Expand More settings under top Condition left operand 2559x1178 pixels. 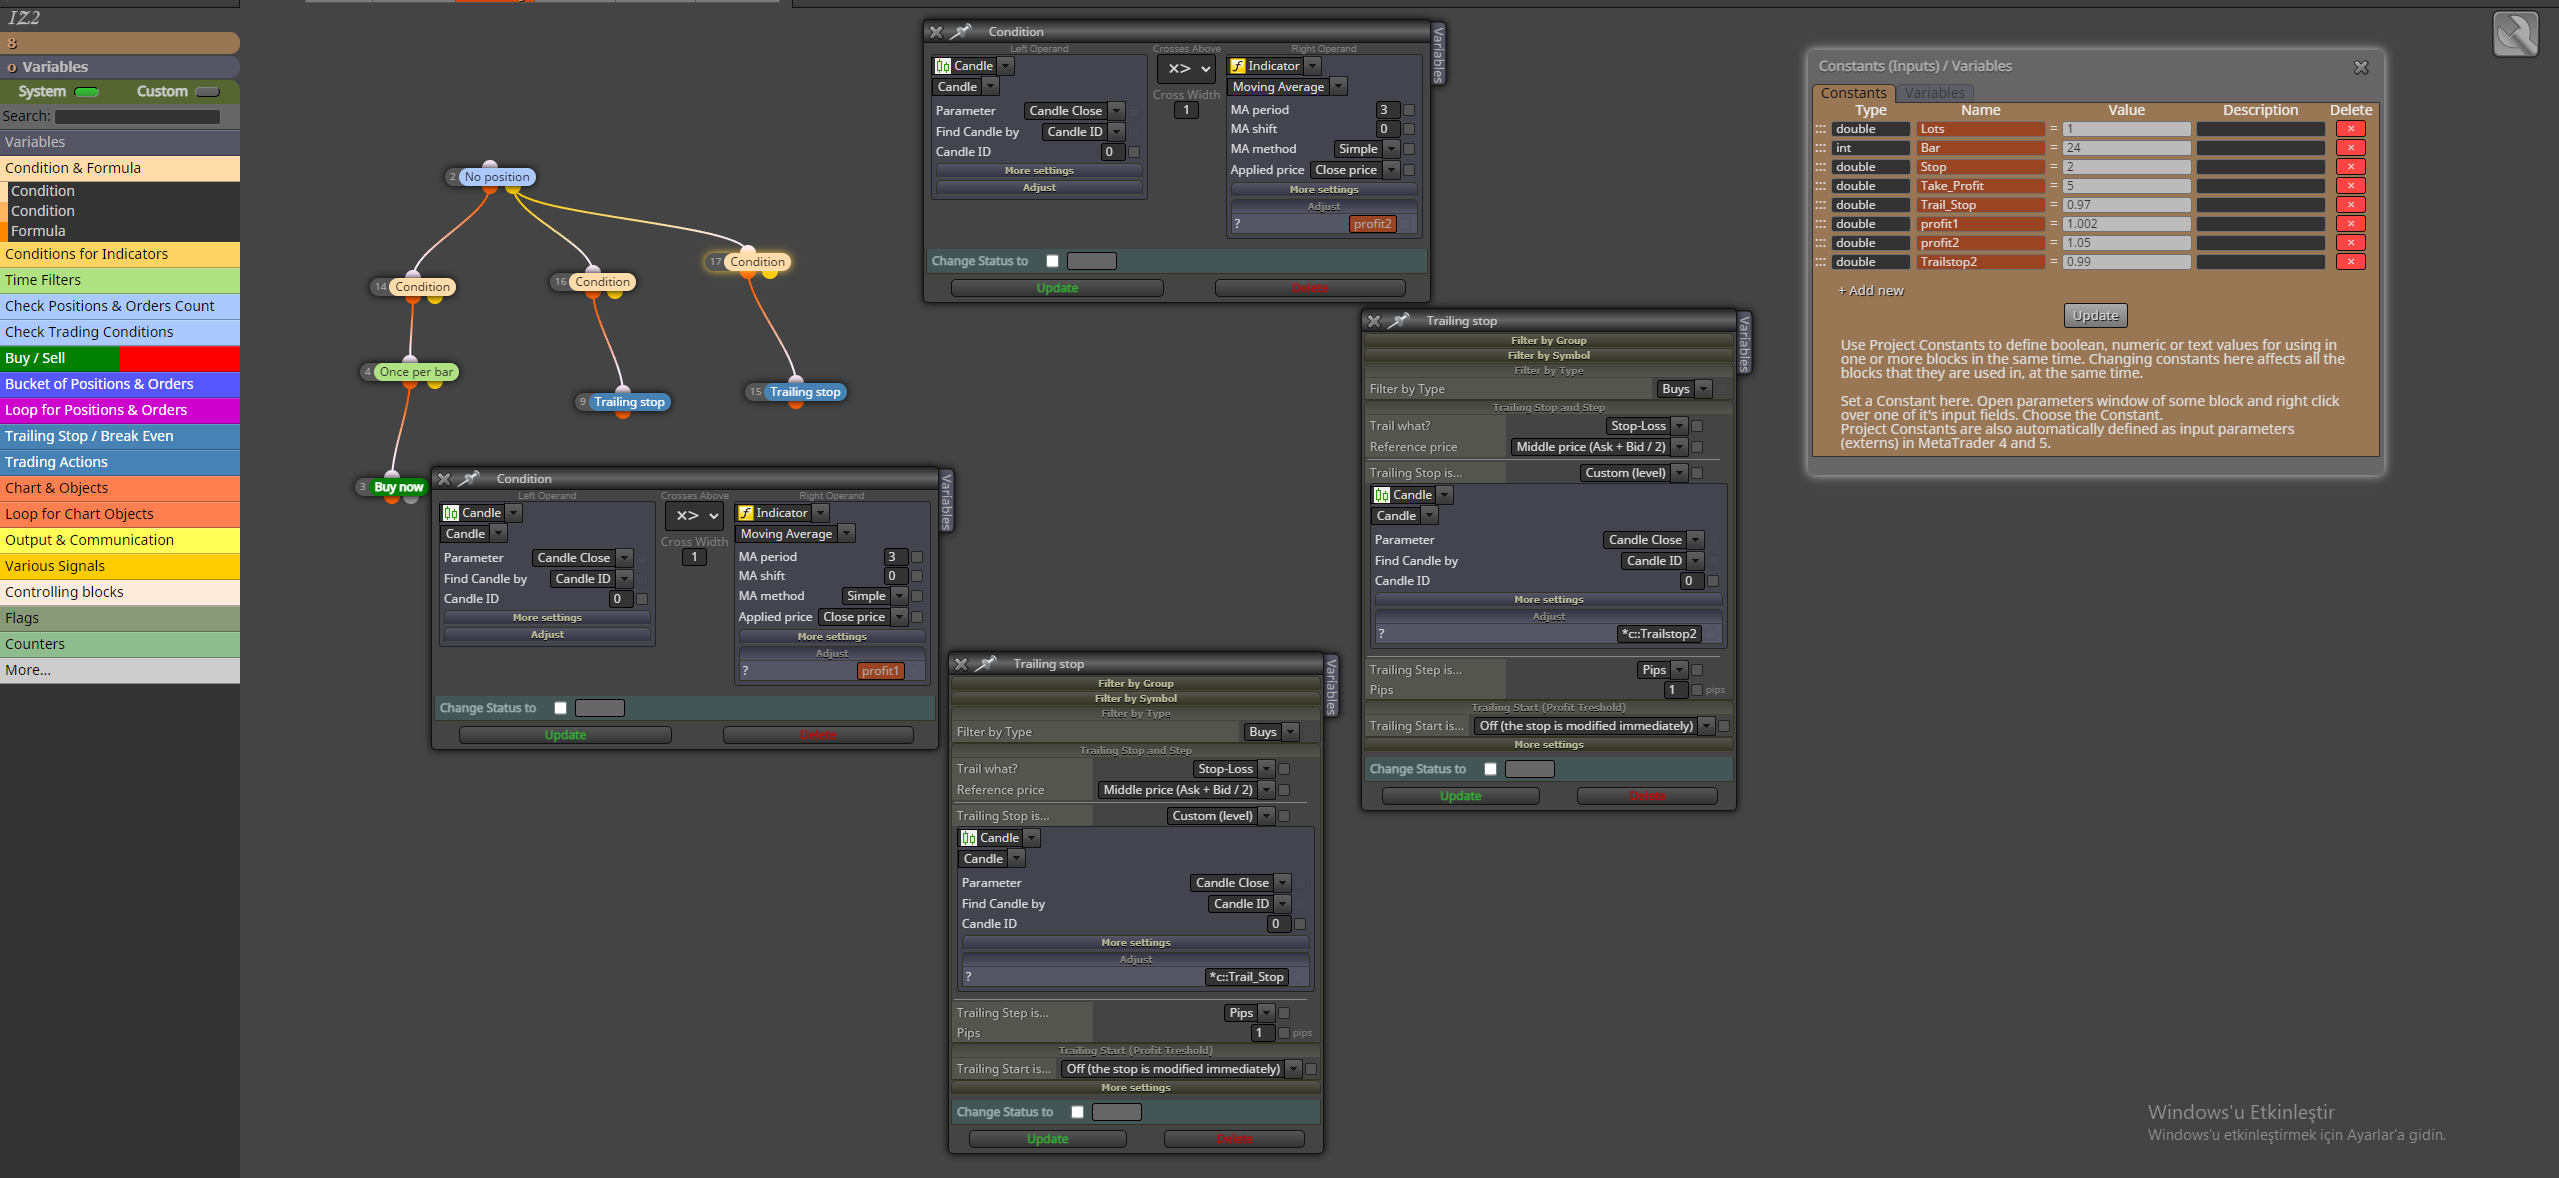(1039, 171)
